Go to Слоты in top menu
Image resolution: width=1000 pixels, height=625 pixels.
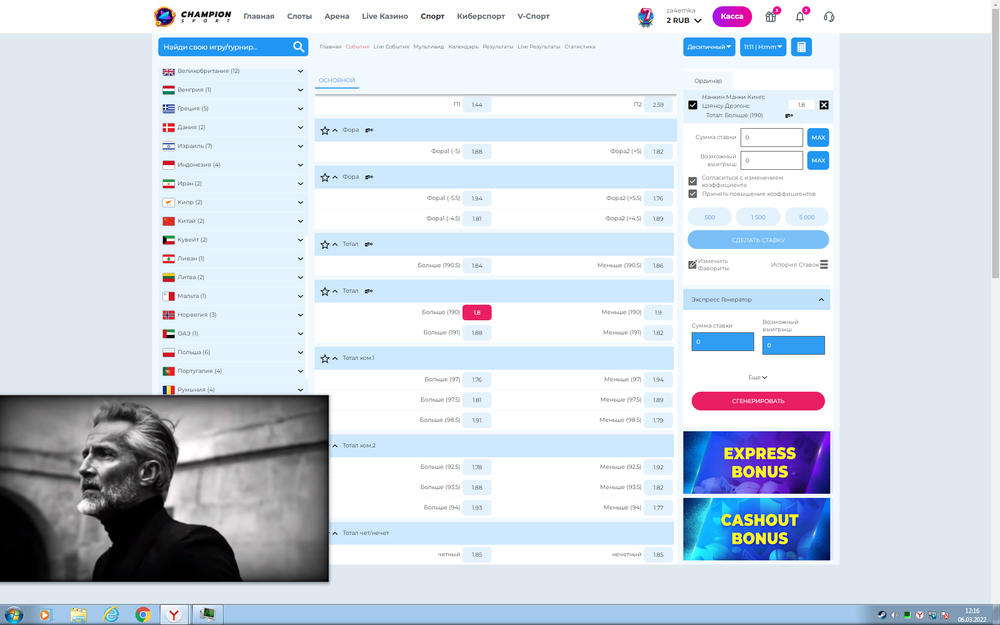coord(299,16)
